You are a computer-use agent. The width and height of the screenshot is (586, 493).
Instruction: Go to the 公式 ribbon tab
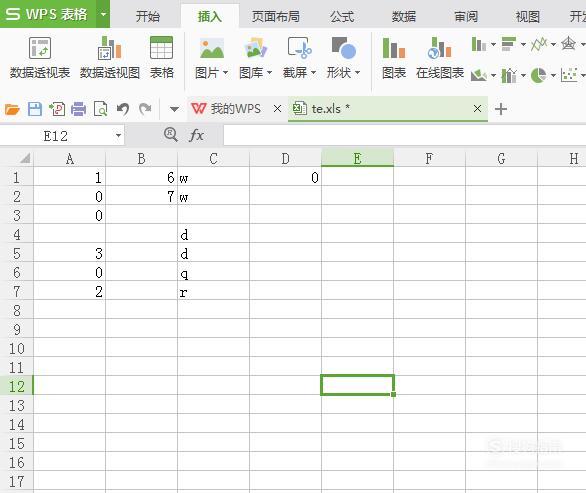pos(342,16)
